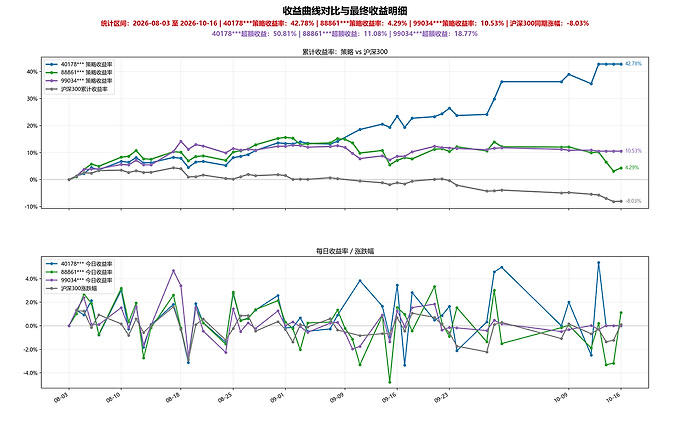Screen dimensions: 690x421
Task: Click legend entry 99034*** 策略收益率
Action: click(79, 81)
